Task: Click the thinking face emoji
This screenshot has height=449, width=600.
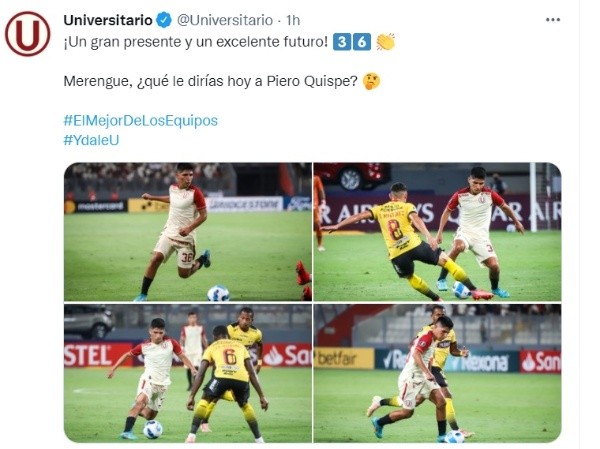Action: tap(371, 81)
